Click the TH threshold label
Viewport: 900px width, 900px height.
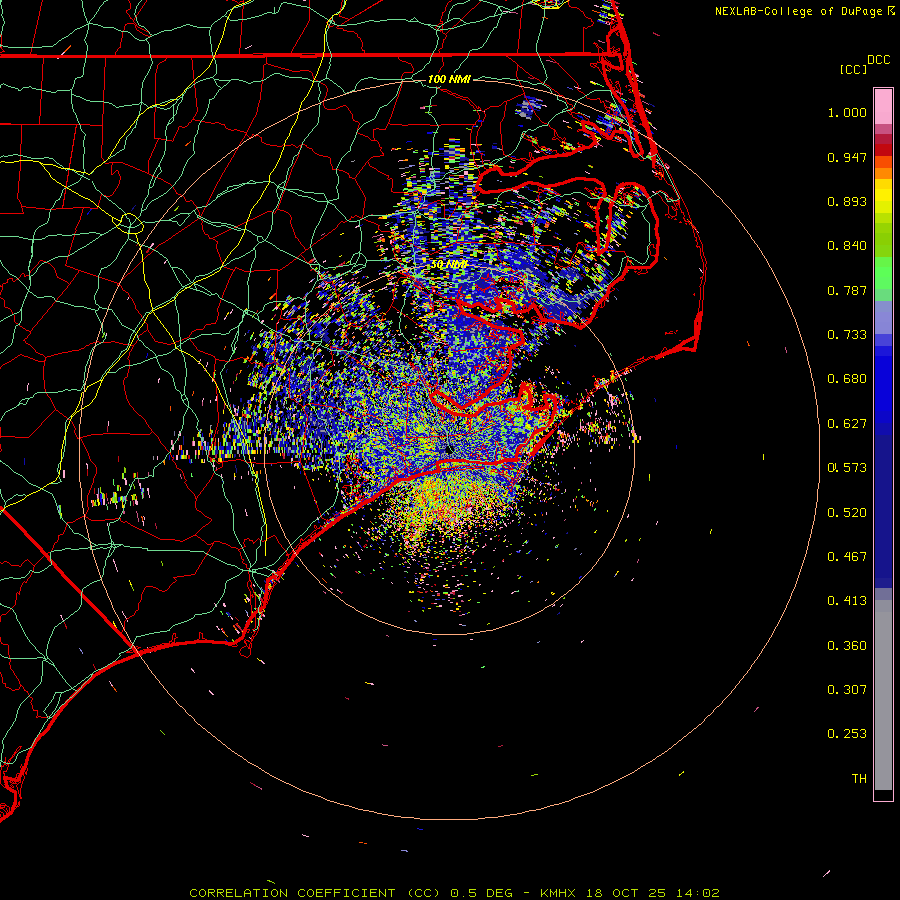859,779
